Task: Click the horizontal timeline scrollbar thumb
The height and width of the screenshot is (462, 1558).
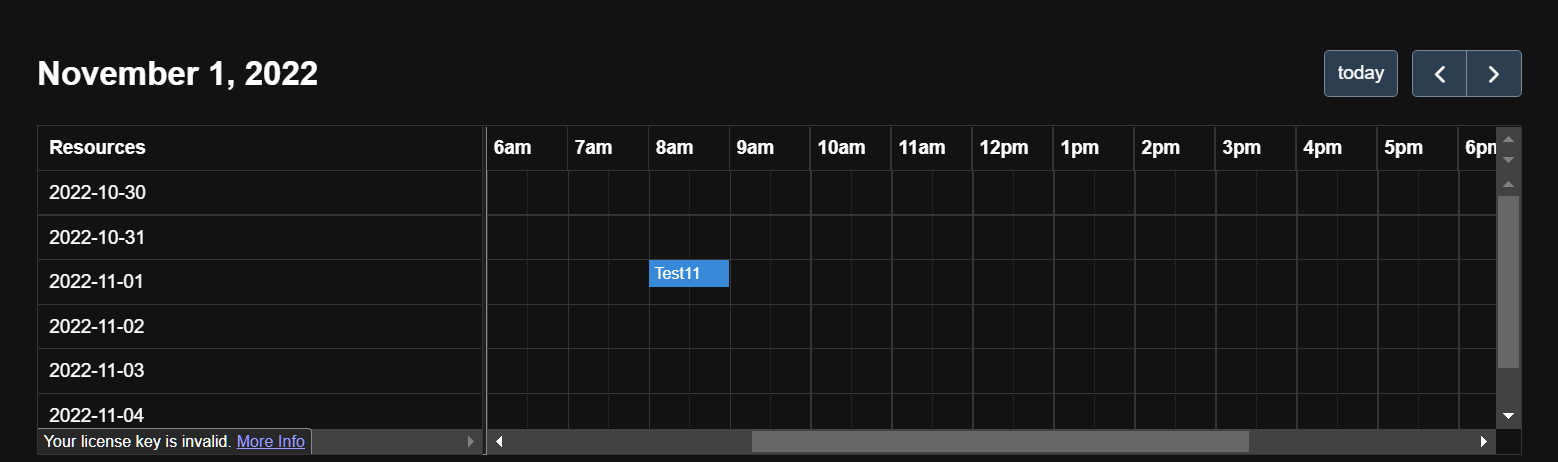Action: coord(1000,441)
